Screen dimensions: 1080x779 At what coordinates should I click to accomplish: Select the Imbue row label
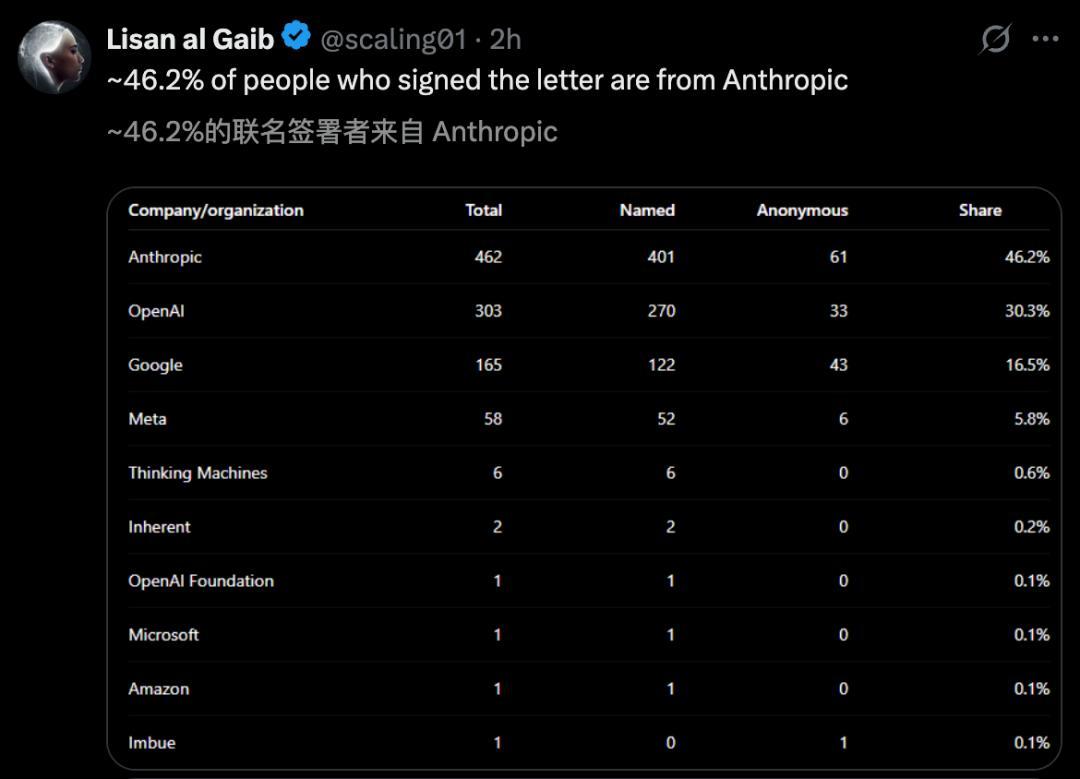click(x=152, y=742)
